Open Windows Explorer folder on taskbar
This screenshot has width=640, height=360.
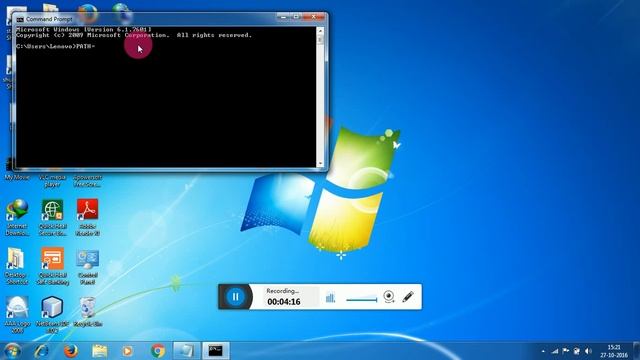click(100, 351)
